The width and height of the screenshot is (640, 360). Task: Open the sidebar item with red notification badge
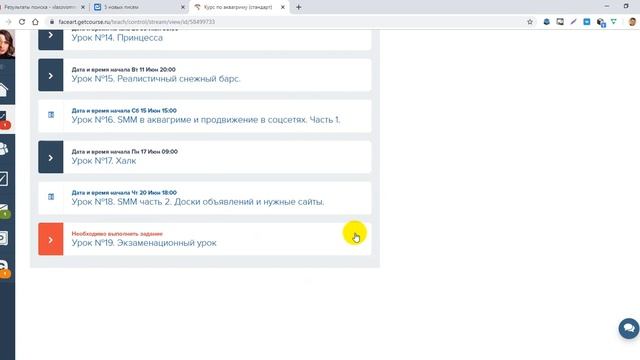4,120
